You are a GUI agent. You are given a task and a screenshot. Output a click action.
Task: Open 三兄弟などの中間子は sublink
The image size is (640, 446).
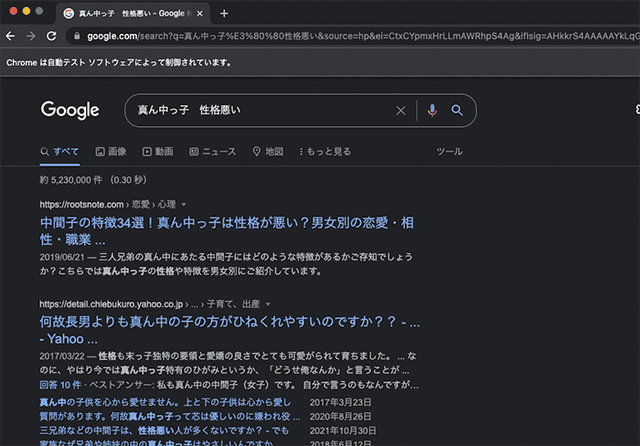[x=164, y=431]
